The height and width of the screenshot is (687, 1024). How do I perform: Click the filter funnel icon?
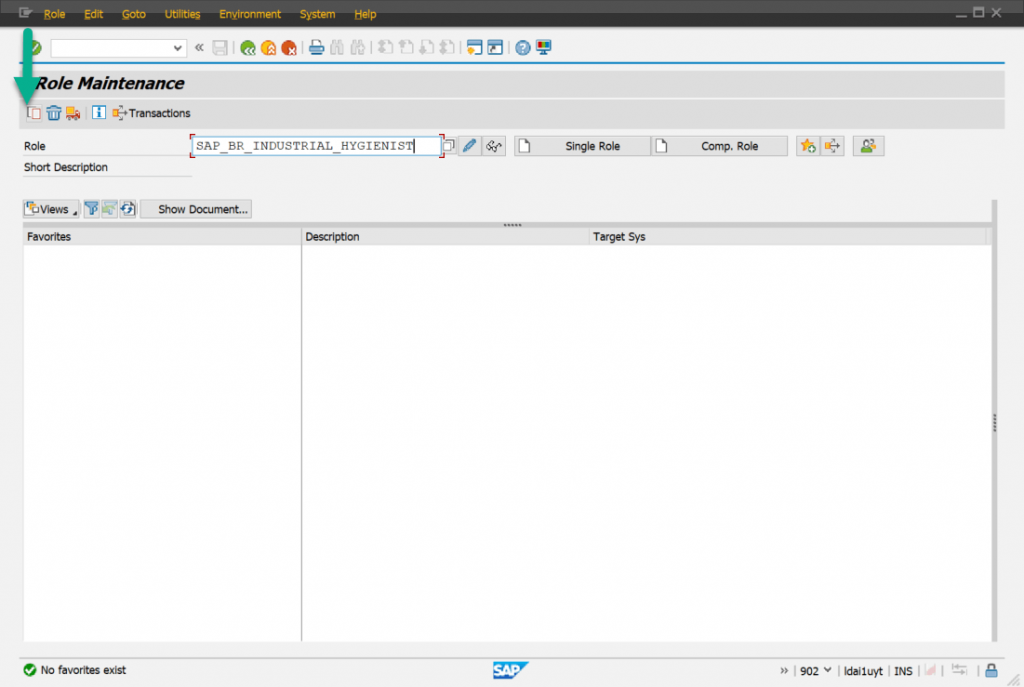click(x=91, y=209)
